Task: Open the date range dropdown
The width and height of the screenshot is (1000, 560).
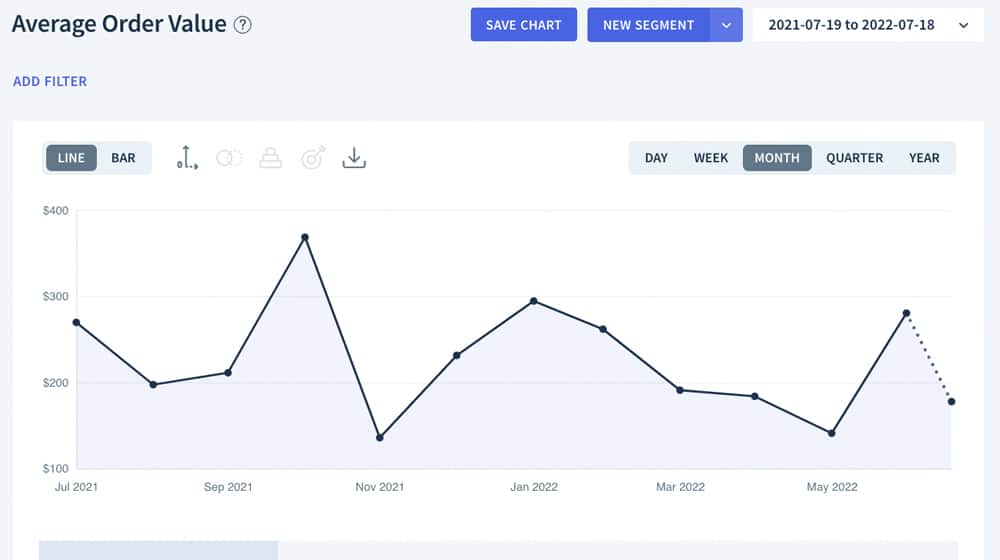Action: pos(868,25)
